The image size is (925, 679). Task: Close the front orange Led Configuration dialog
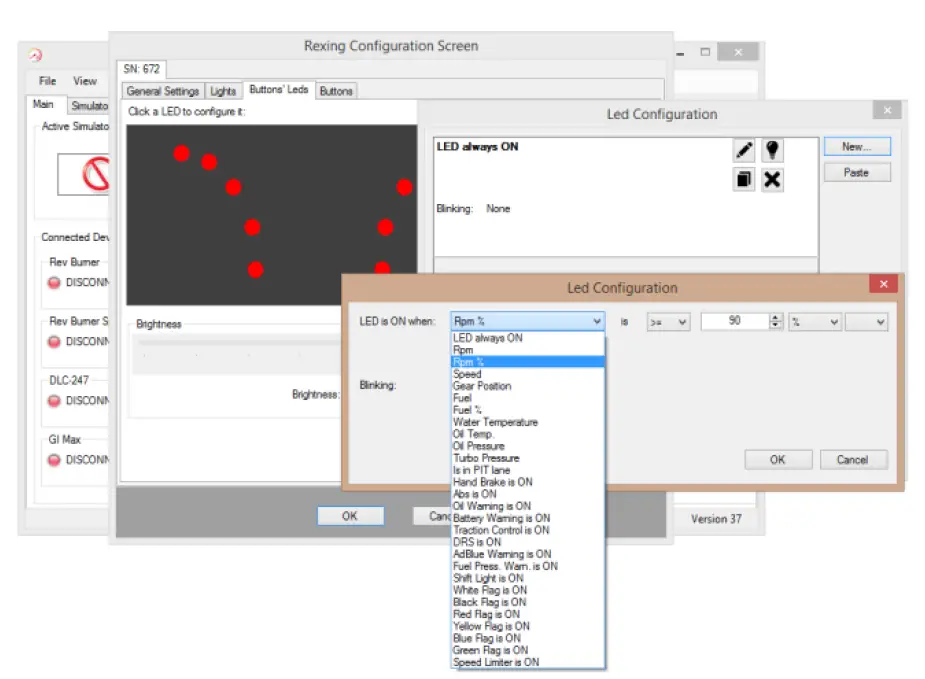coord(884,284)
